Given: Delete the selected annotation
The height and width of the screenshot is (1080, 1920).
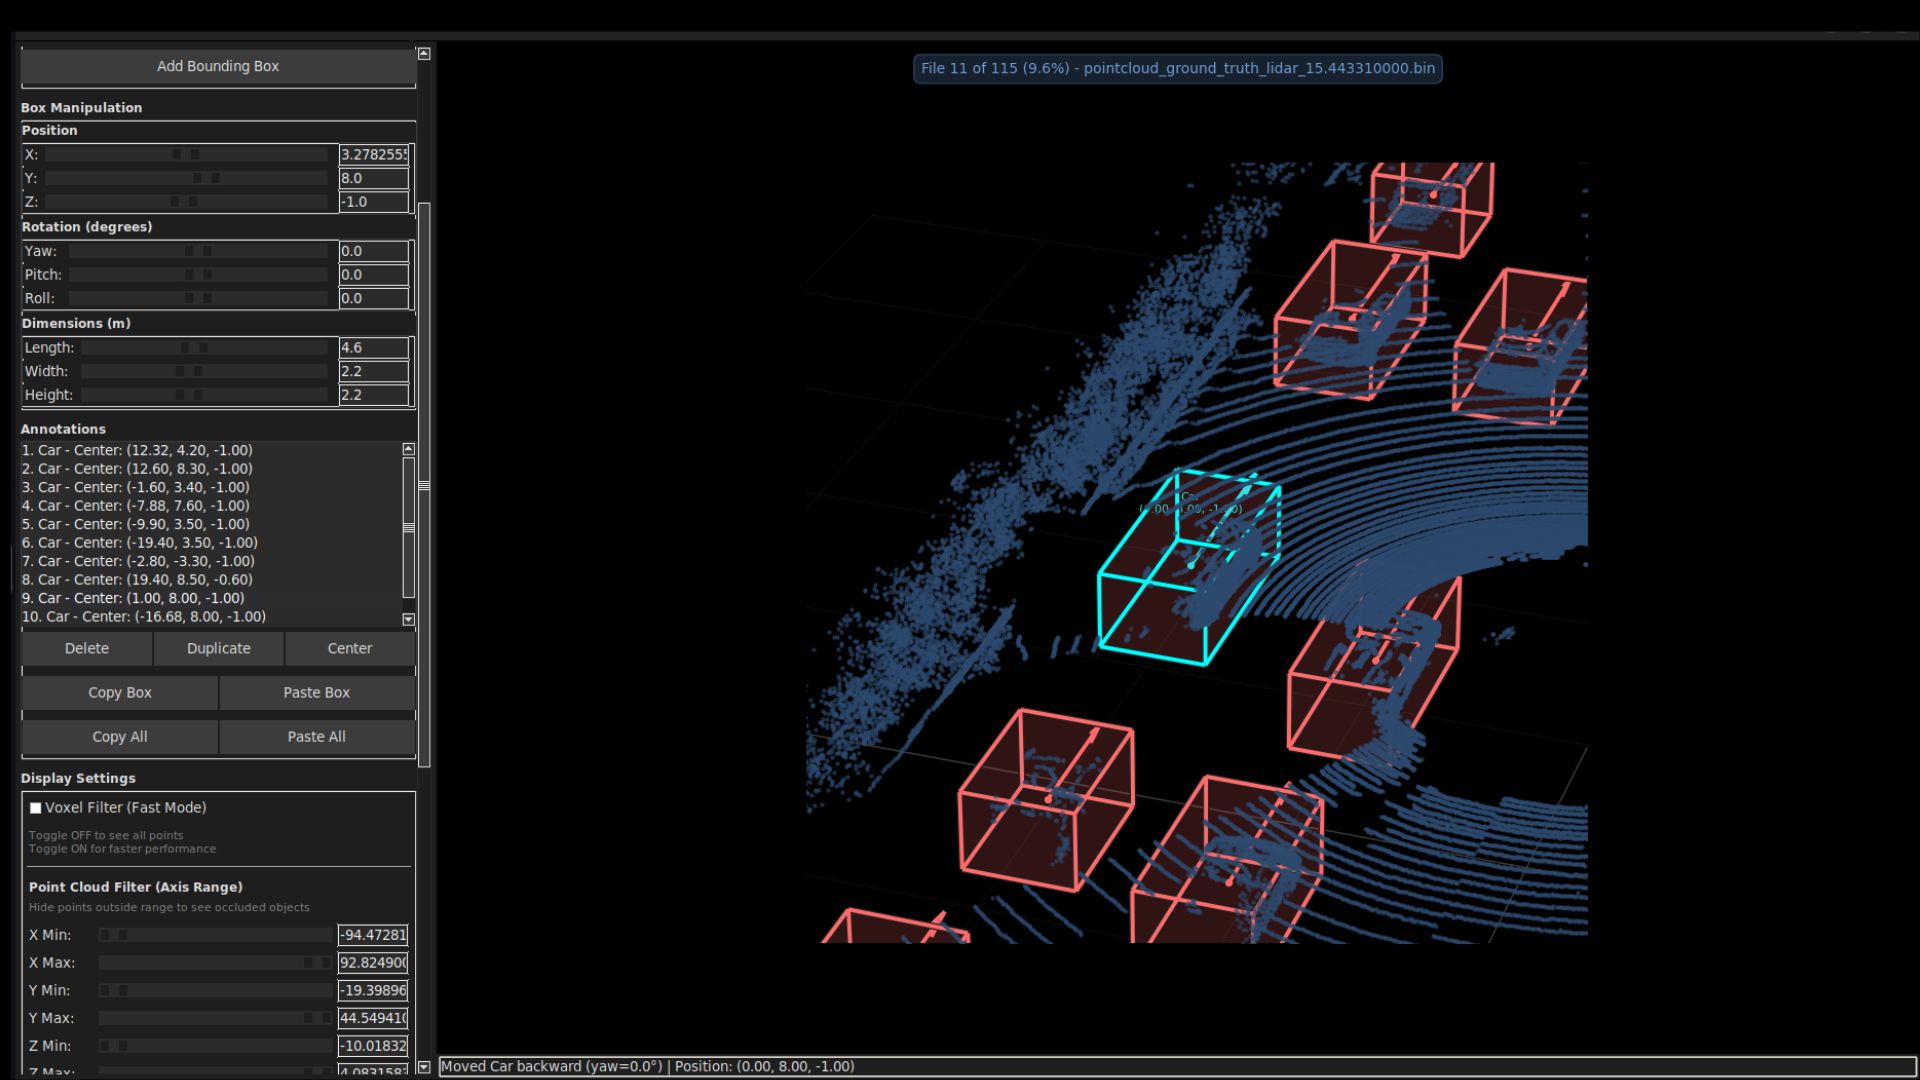Looking at the screenshot, I should pyautogui.click(x=87, y=648).
